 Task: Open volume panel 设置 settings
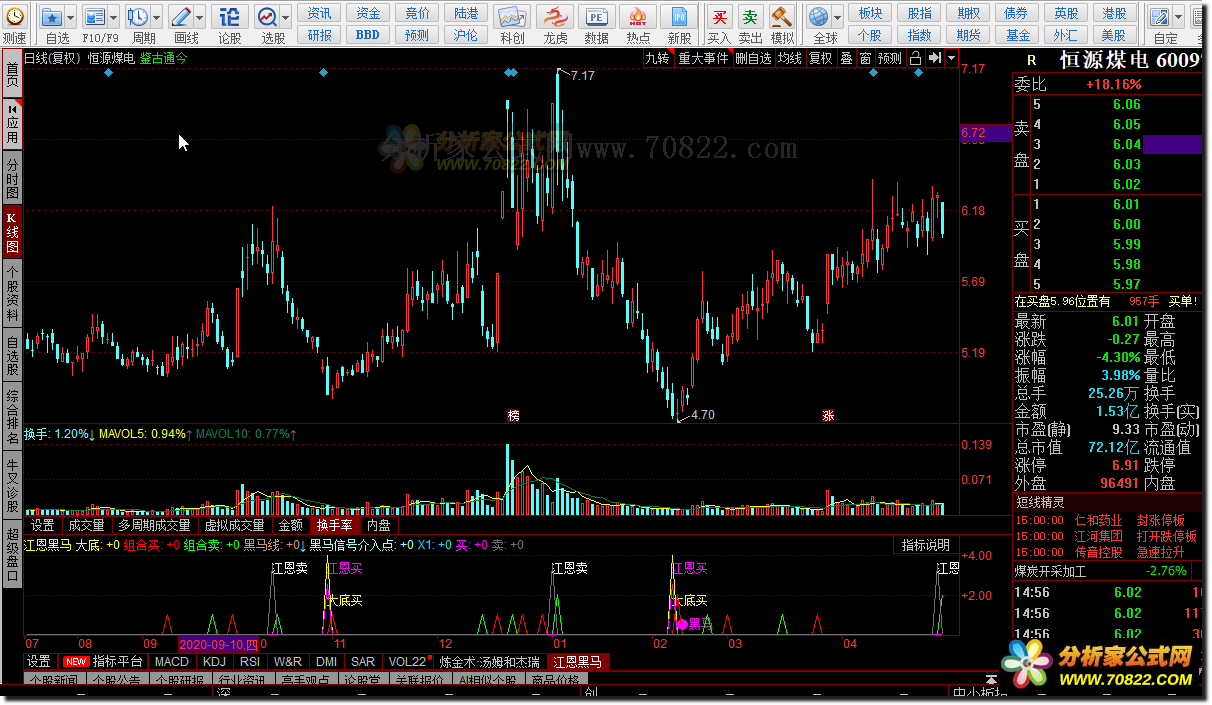coord(42,525)
